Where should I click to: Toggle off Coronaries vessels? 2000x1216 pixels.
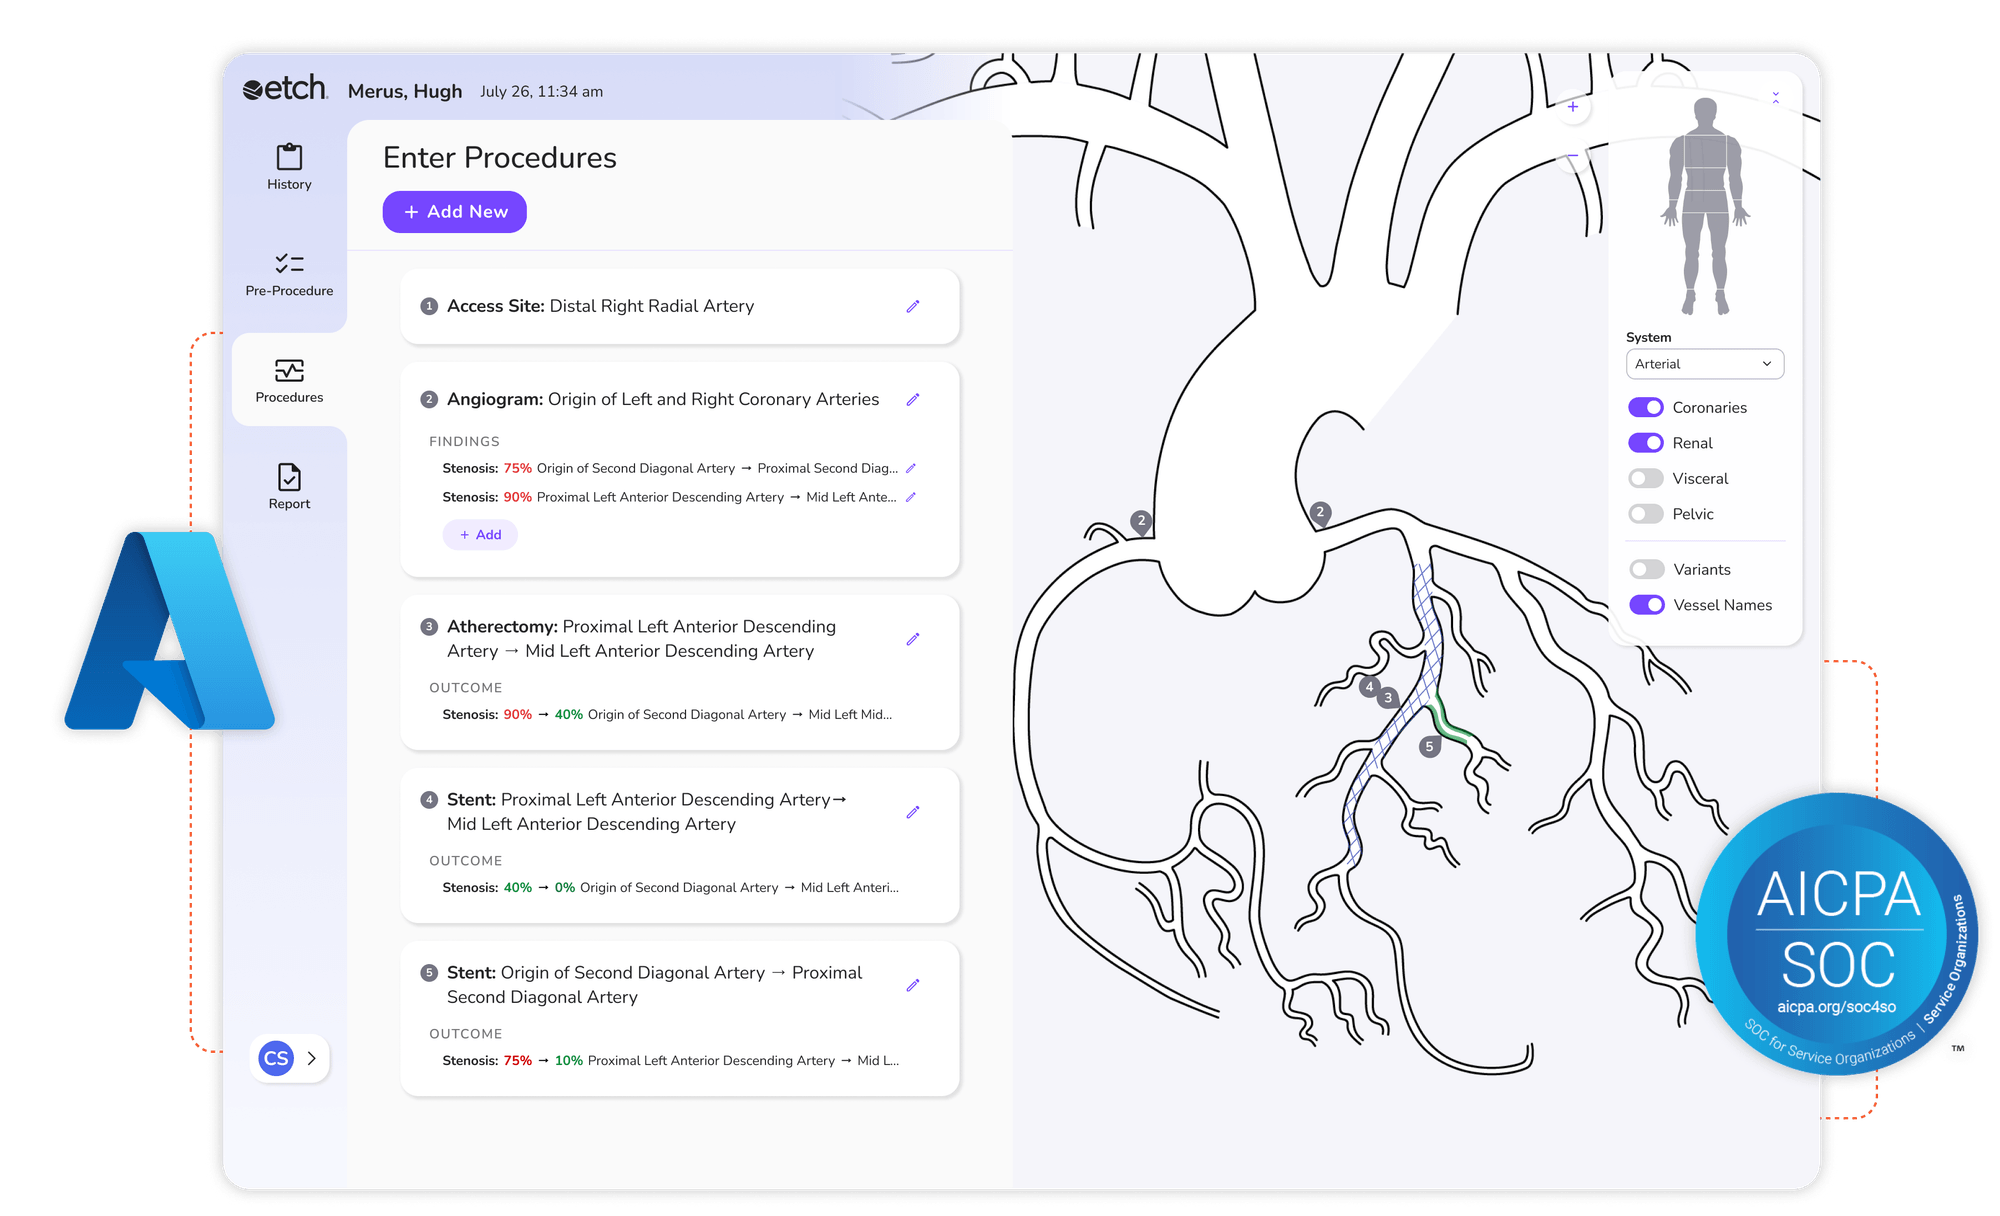coord(1646,407)
